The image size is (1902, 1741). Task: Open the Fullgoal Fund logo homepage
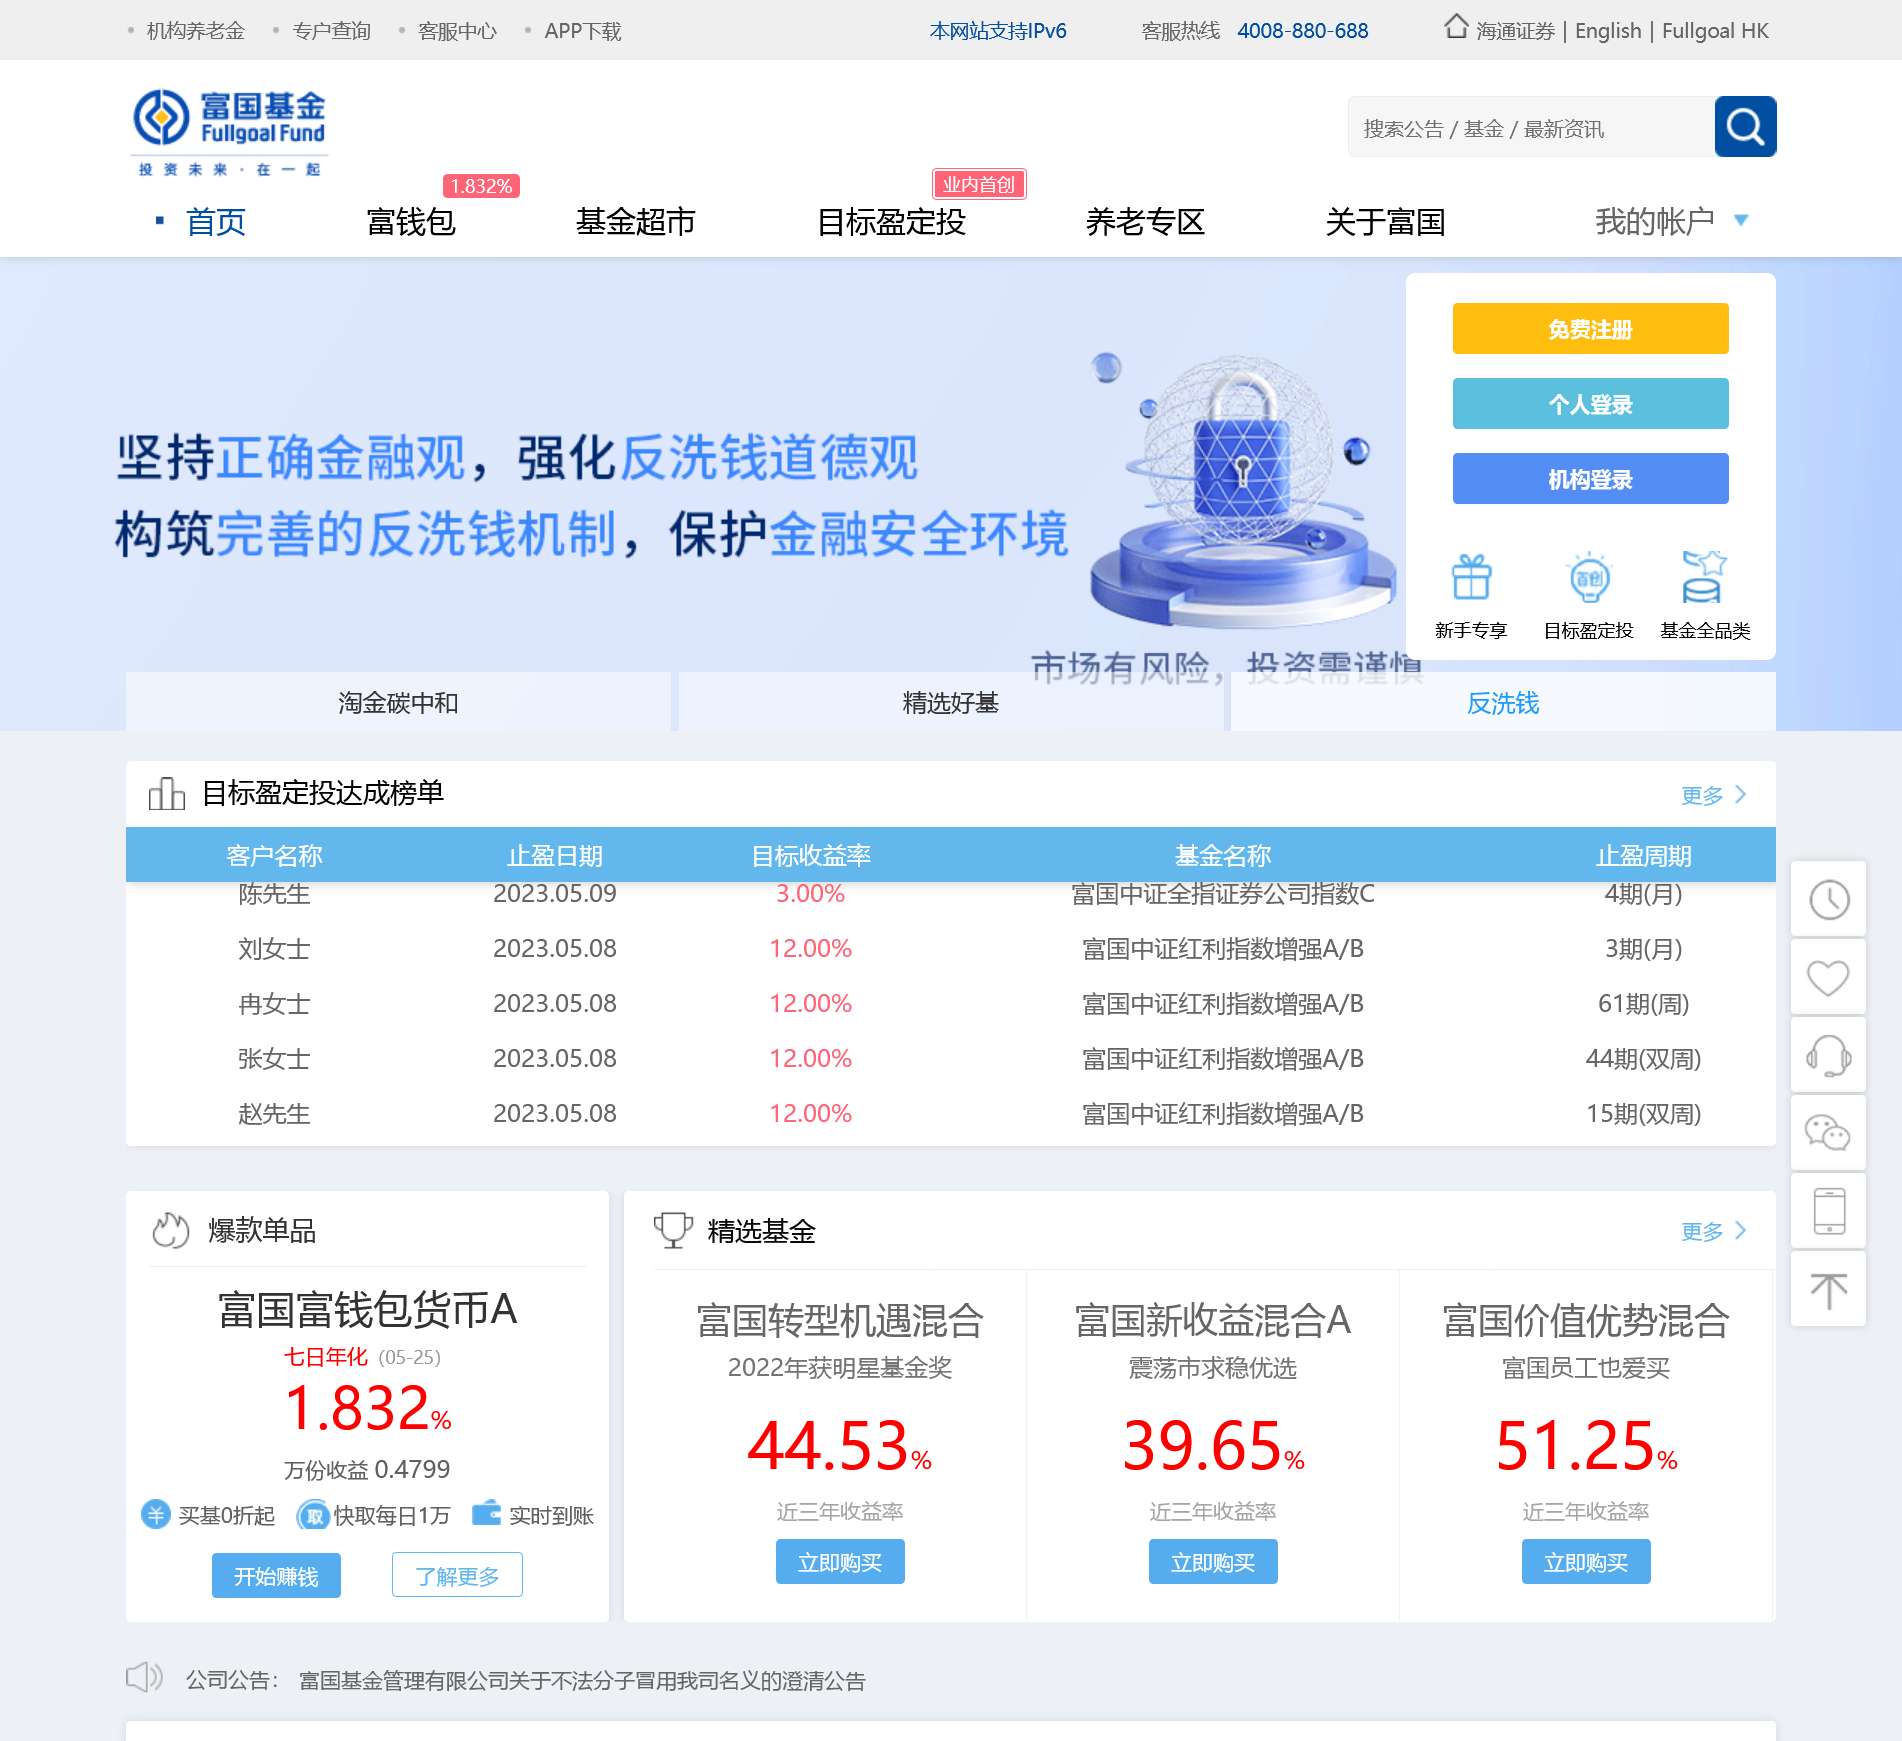[229, 132]
